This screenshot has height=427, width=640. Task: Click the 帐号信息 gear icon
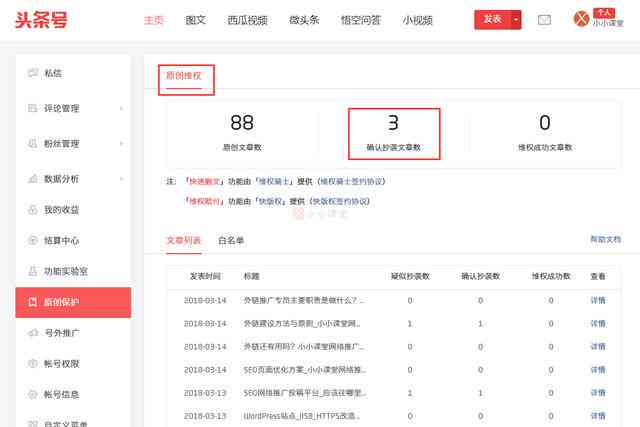tap(33, 394)
